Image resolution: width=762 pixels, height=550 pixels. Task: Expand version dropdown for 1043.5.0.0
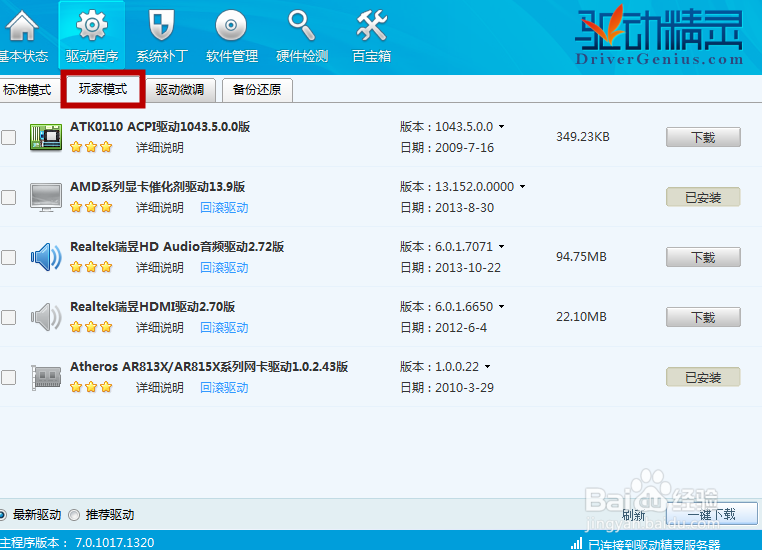click(502, 126)
